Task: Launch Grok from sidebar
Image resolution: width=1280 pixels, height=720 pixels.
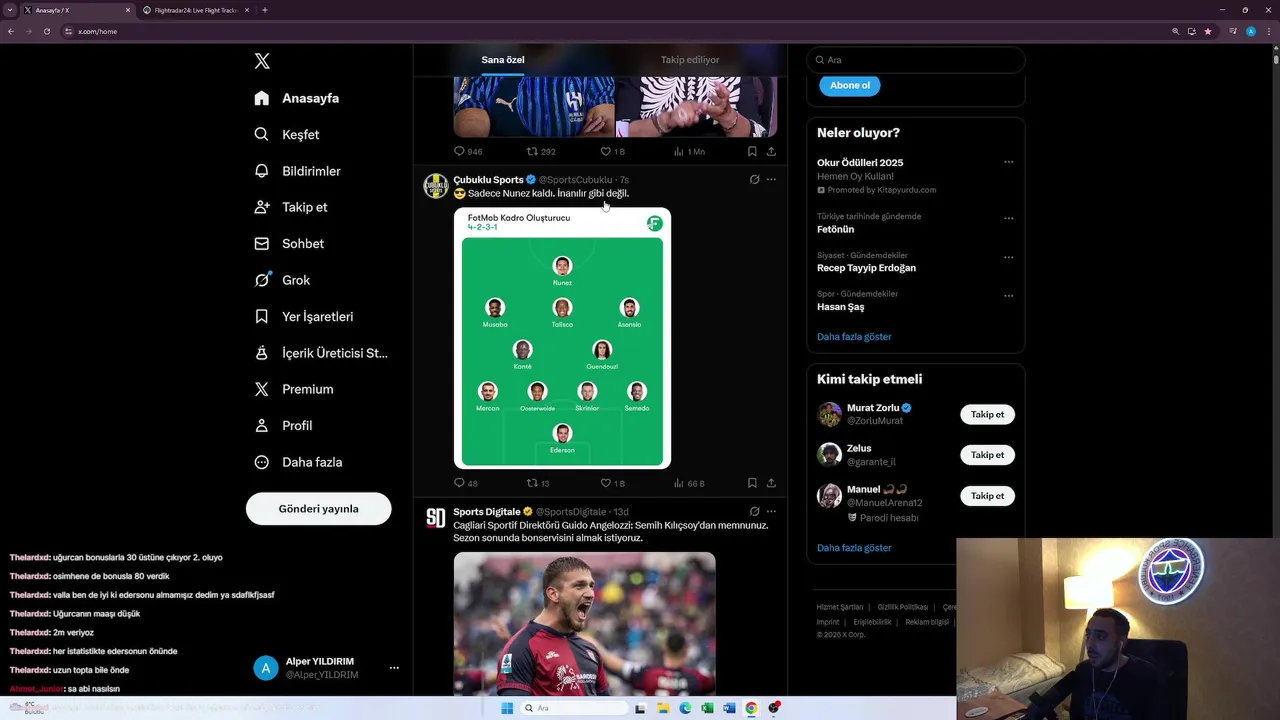Action: click(x=282, y=280)
